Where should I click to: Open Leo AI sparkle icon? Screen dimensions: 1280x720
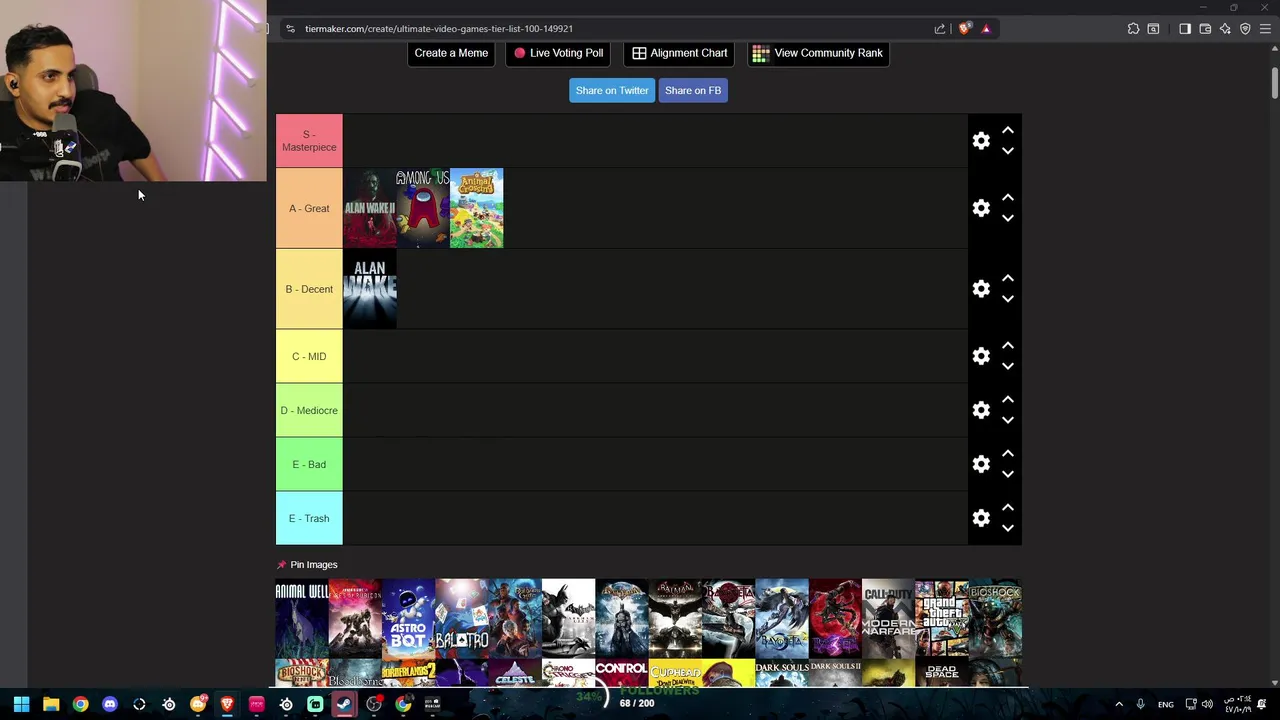tap(1225, 29)
